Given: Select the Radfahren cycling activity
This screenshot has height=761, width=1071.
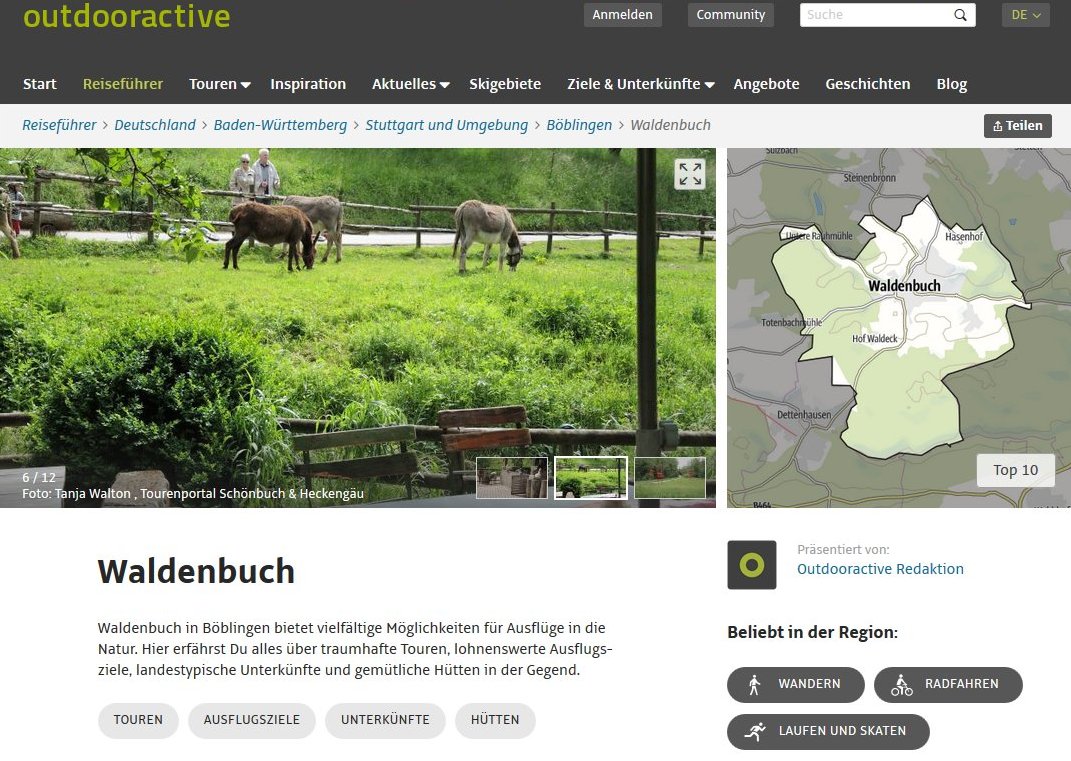Looking at the screenshot, I should pos(947,685).
